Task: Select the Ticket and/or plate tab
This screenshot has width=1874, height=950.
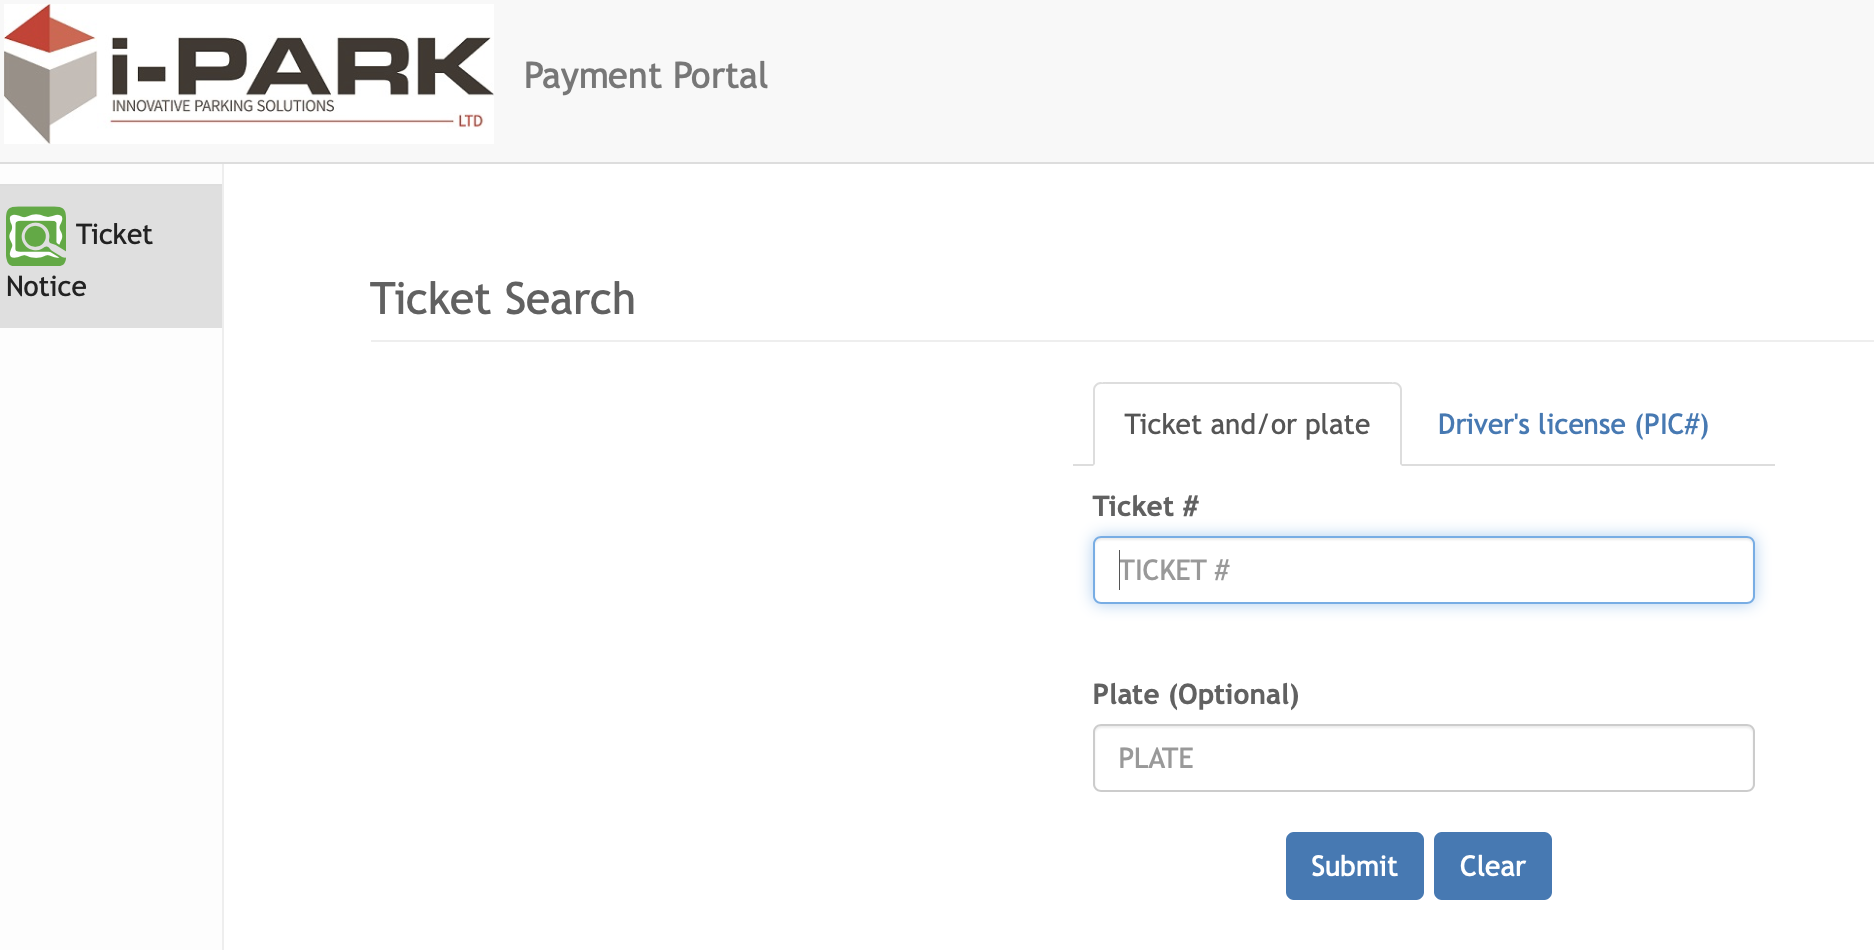Action: point(1246,425)
